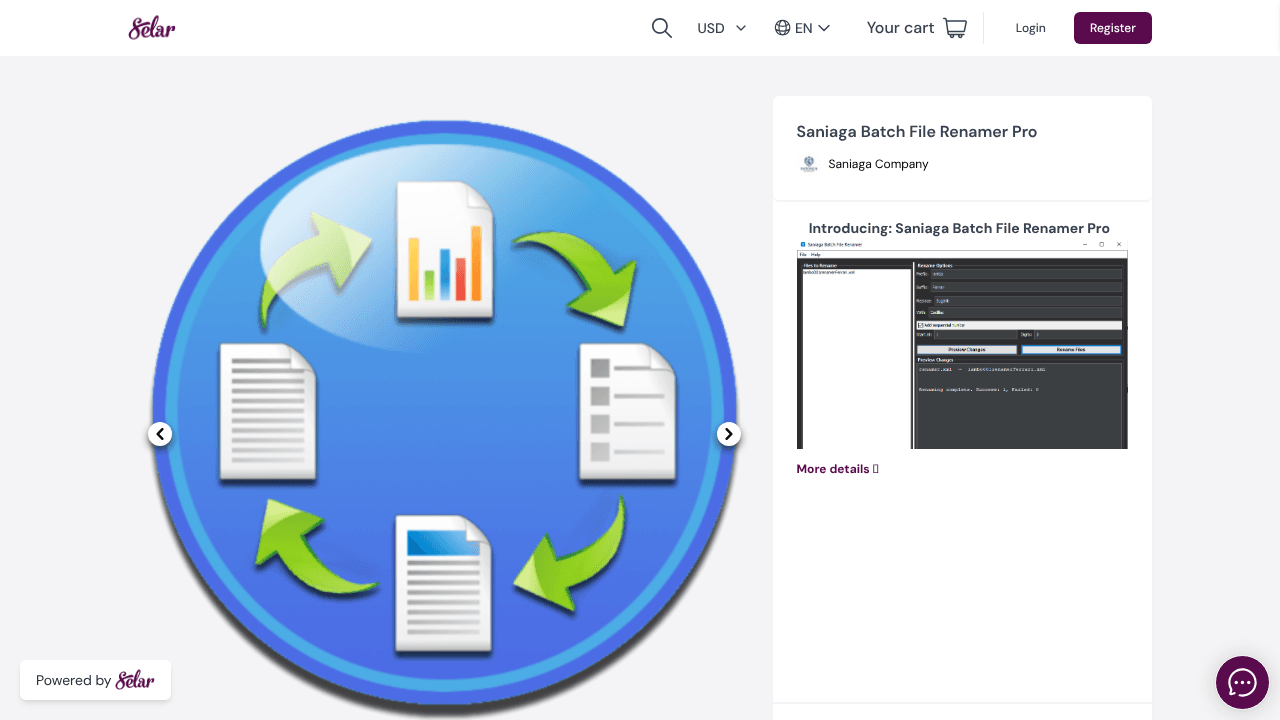Open the Login page
This screenshot has width=1280, height=720.
[x=1030, y=28]
